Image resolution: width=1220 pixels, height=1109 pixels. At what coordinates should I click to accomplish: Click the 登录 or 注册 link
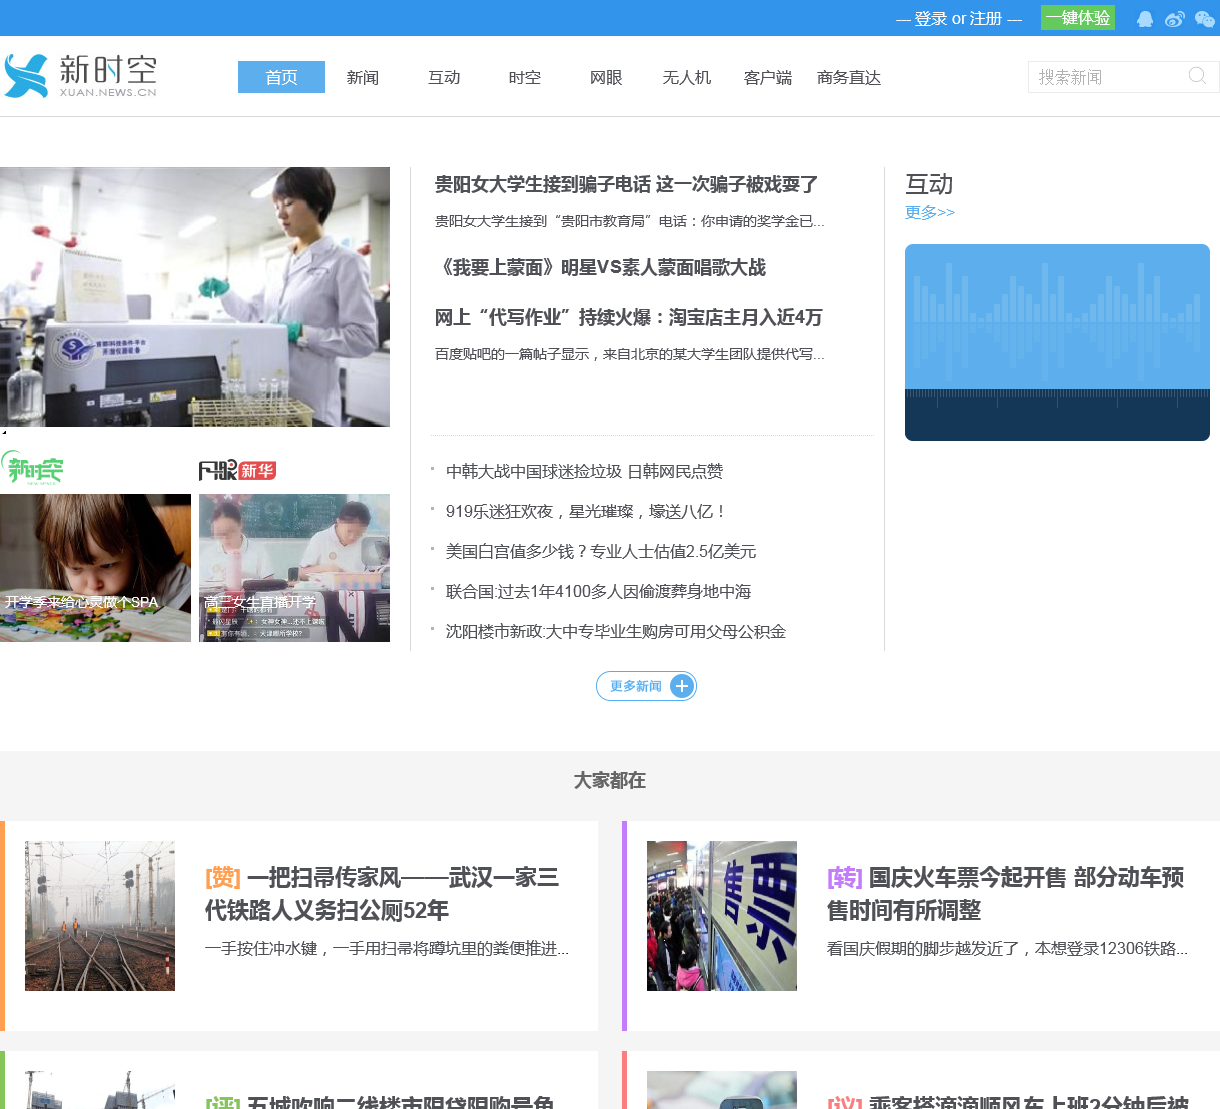click(958, 19)
